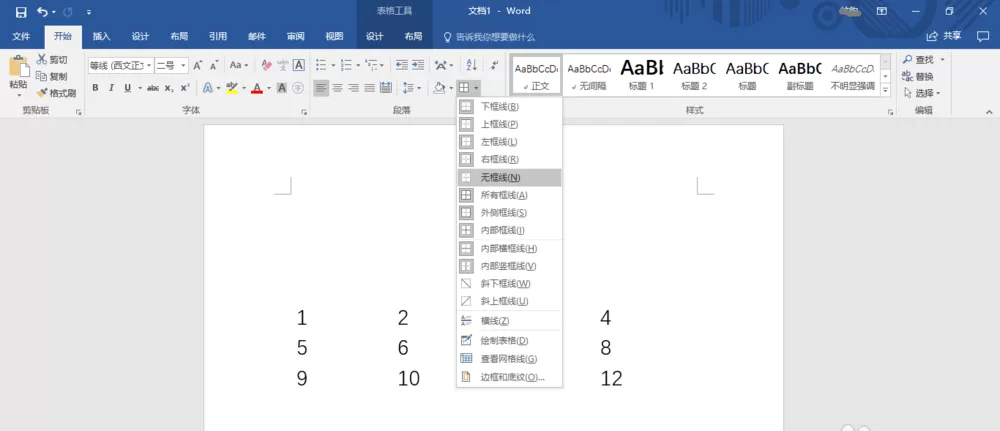Choose All Borders (所有框线) menu item
This screenshot has width=1000, height=431.
tap(509, 194)
